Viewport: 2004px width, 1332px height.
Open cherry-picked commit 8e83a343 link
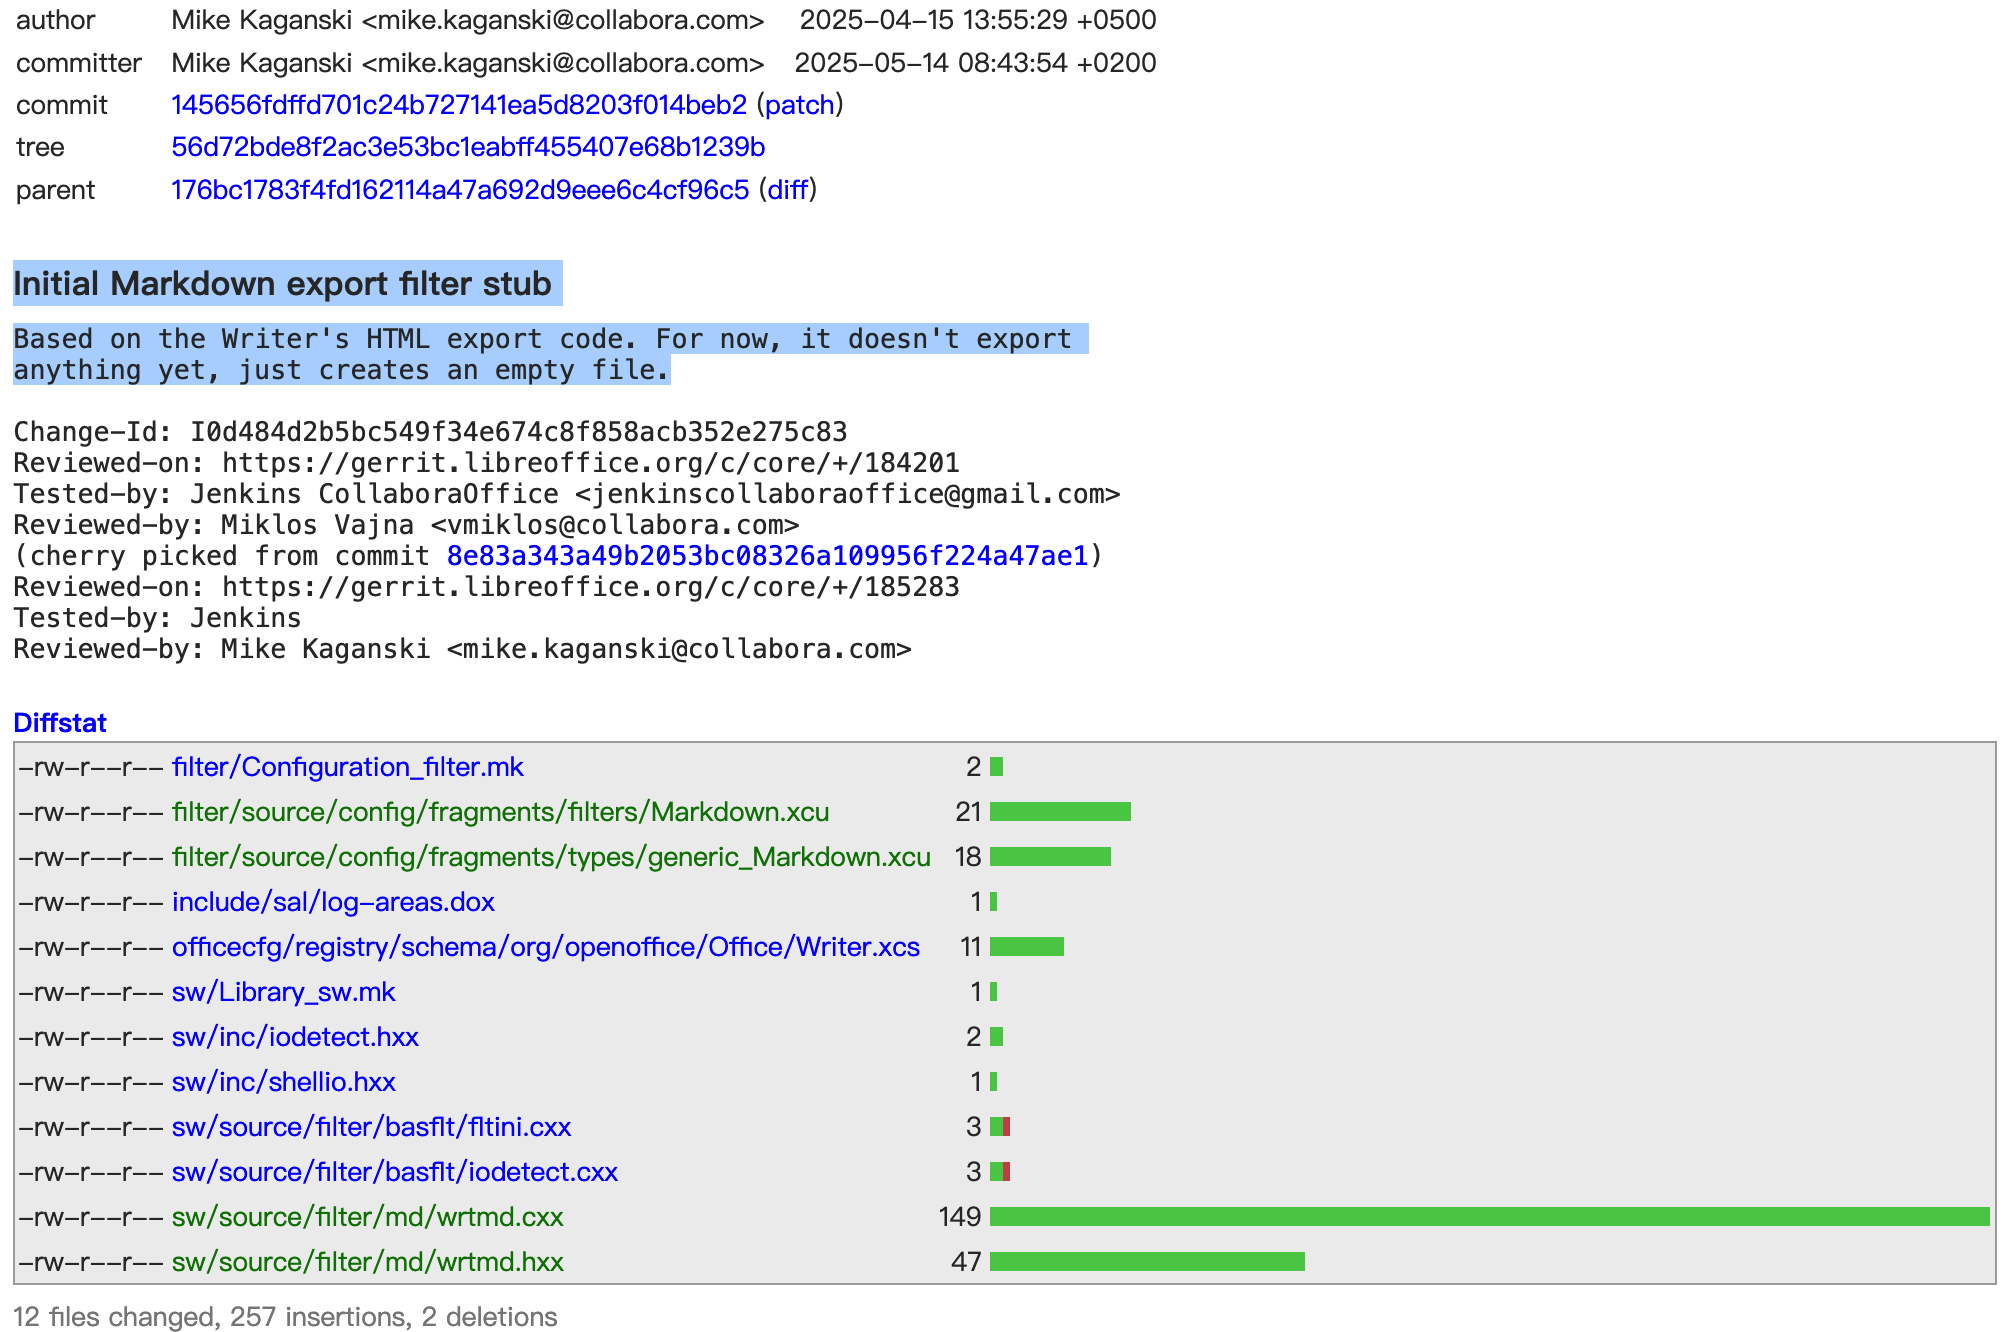tap(767, 556)
